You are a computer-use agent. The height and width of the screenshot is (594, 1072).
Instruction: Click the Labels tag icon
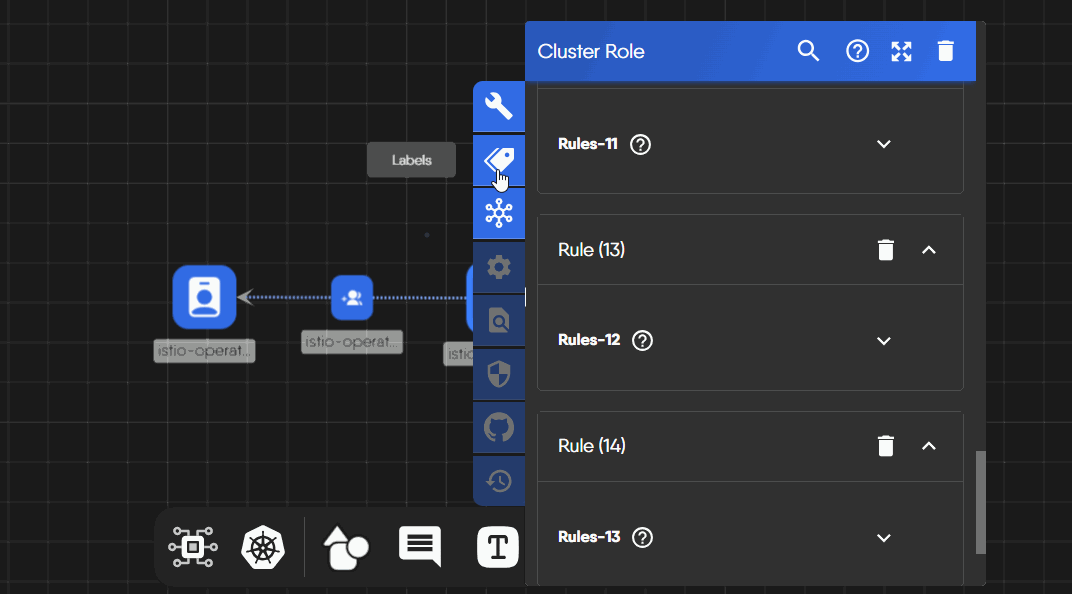click(x=498, y=160)
